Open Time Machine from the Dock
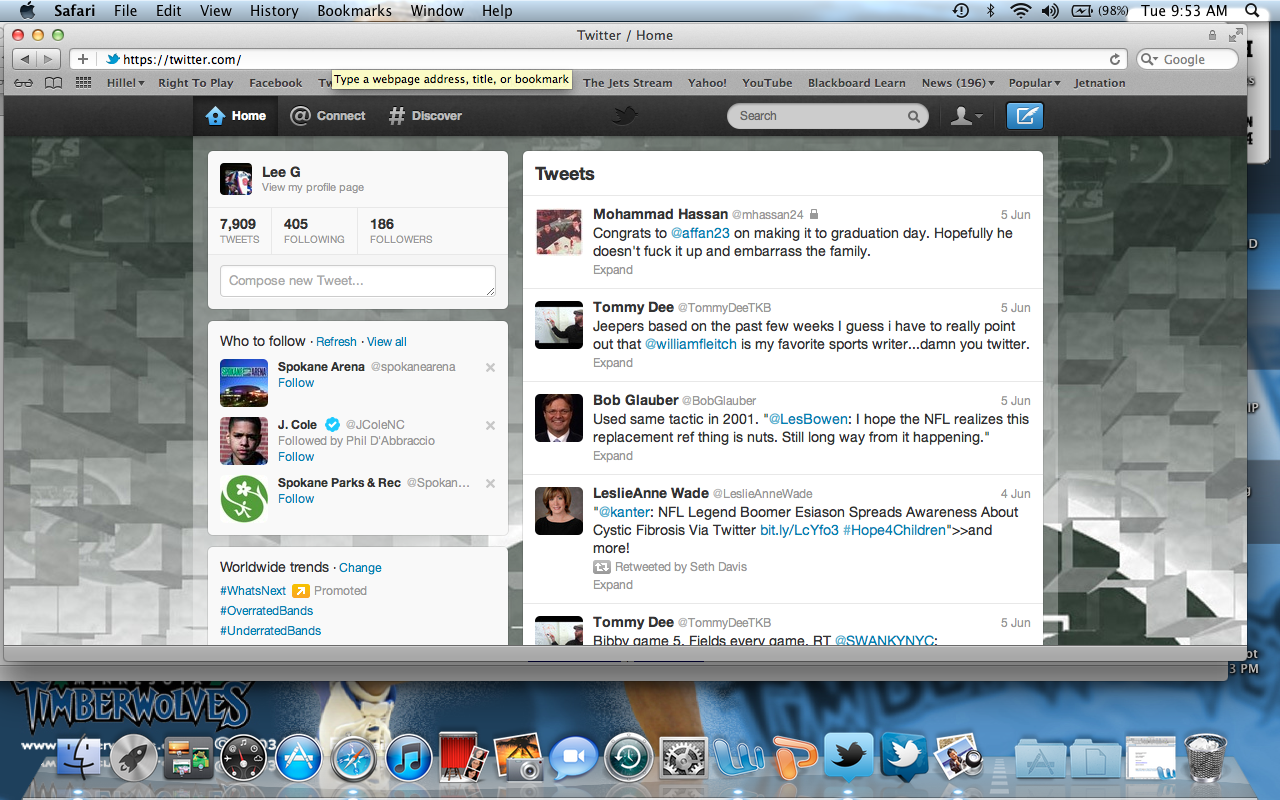The width and height of the screenshot is (1280, 800). coord(628,759)
